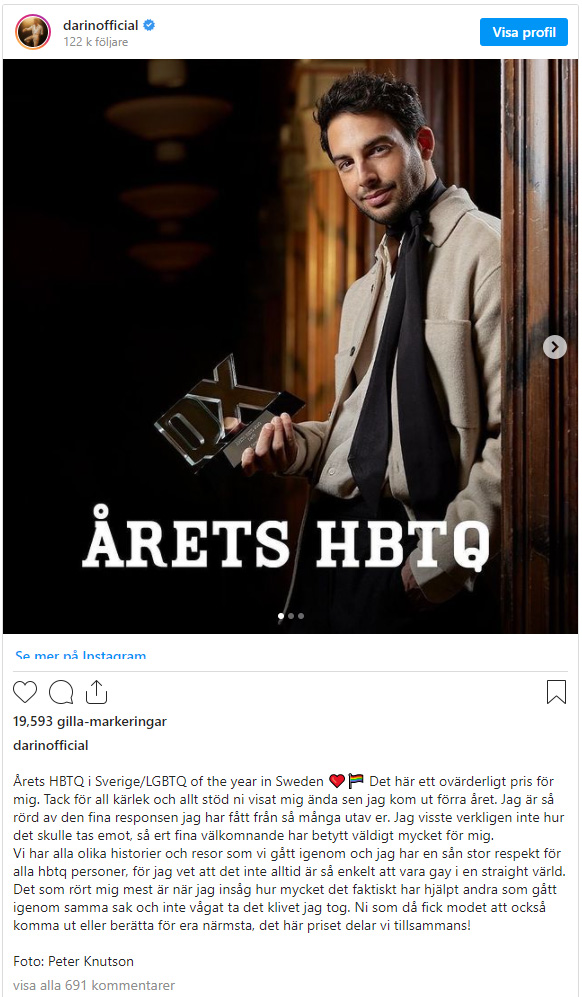The width and height of the screenshot is (582, 997).
Task: Click darinofficial name above the caption
Action: click(x=51, y=745)
